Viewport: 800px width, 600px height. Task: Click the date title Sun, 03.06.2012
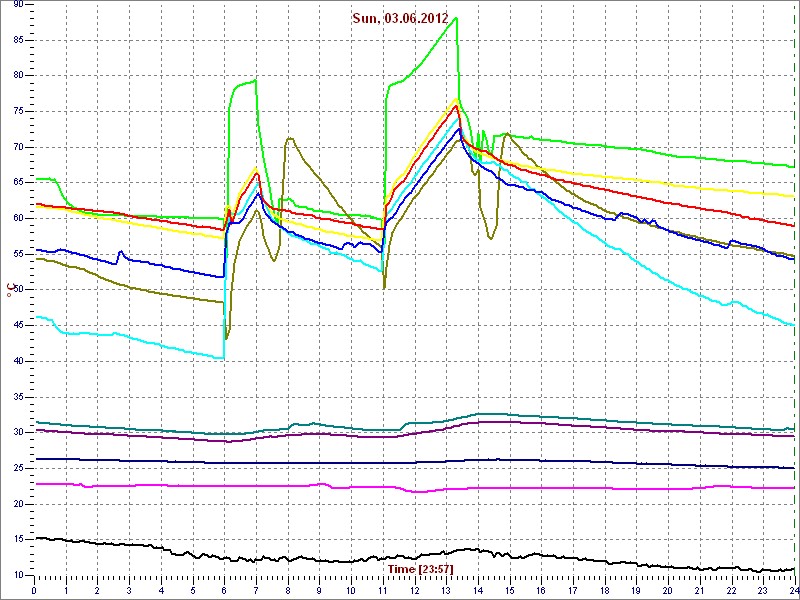pos(400,18)
